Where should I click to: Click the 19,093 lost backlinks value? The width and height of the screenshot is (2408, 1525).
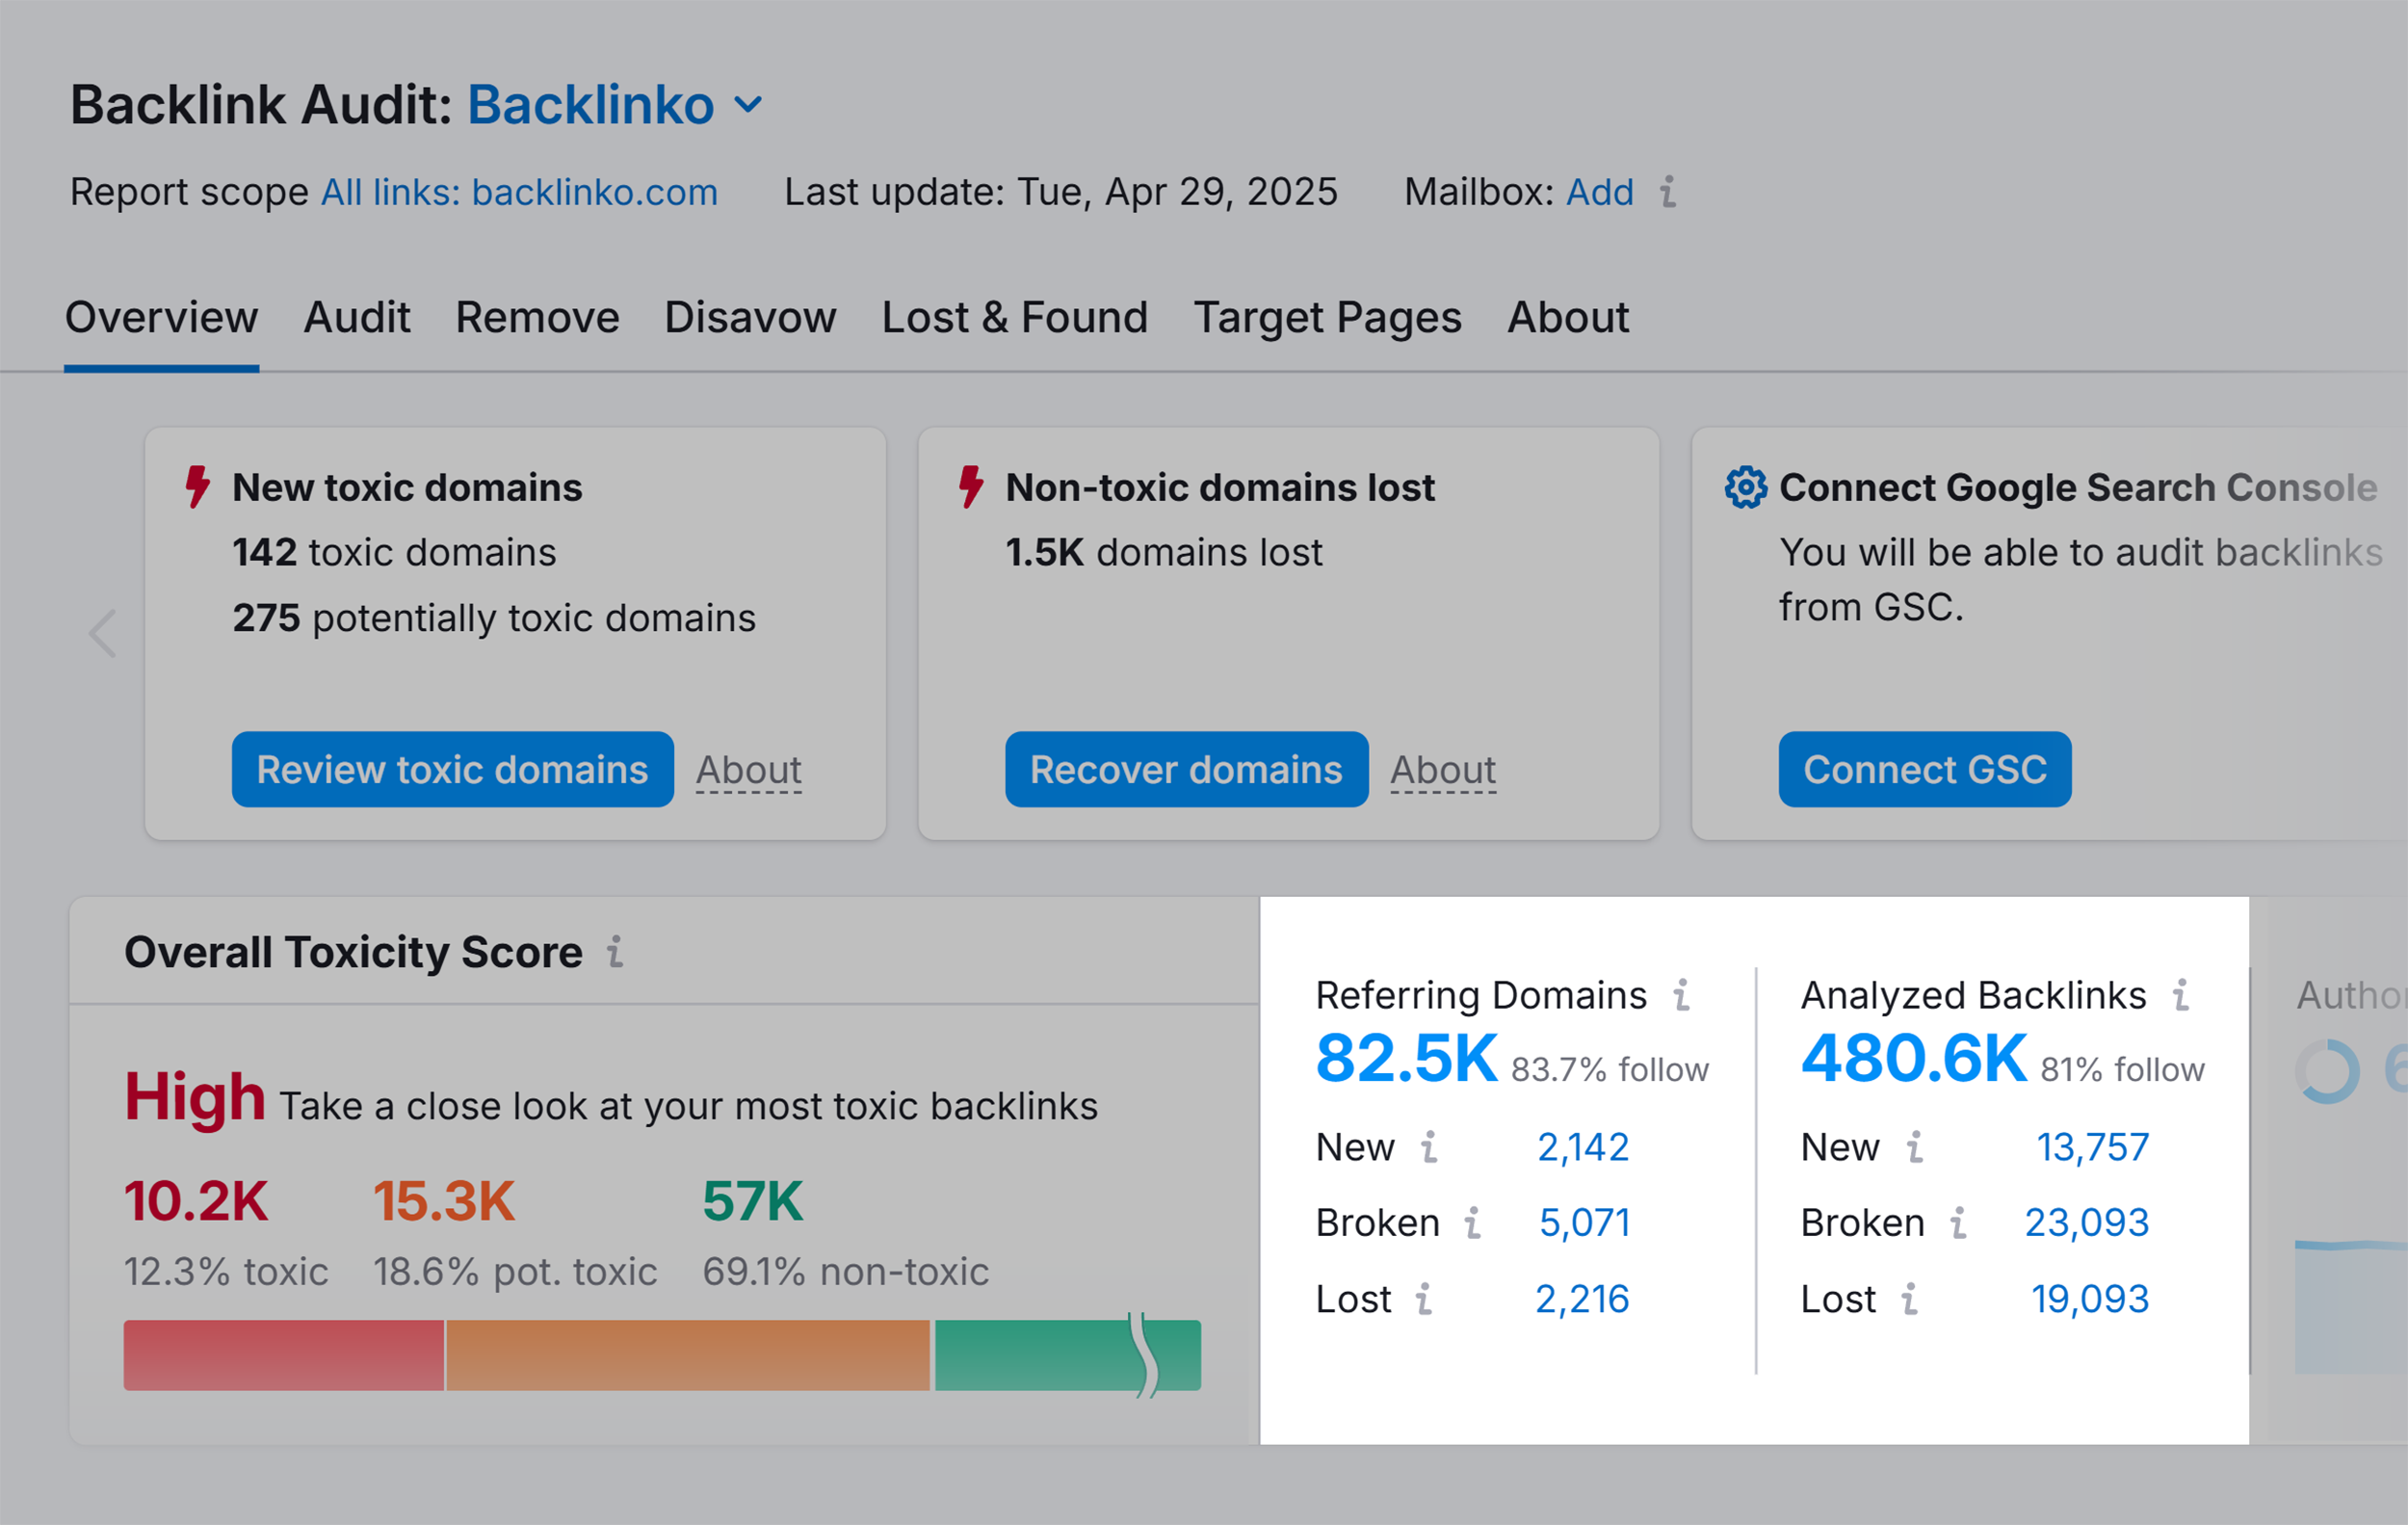click(2090, 1299)
